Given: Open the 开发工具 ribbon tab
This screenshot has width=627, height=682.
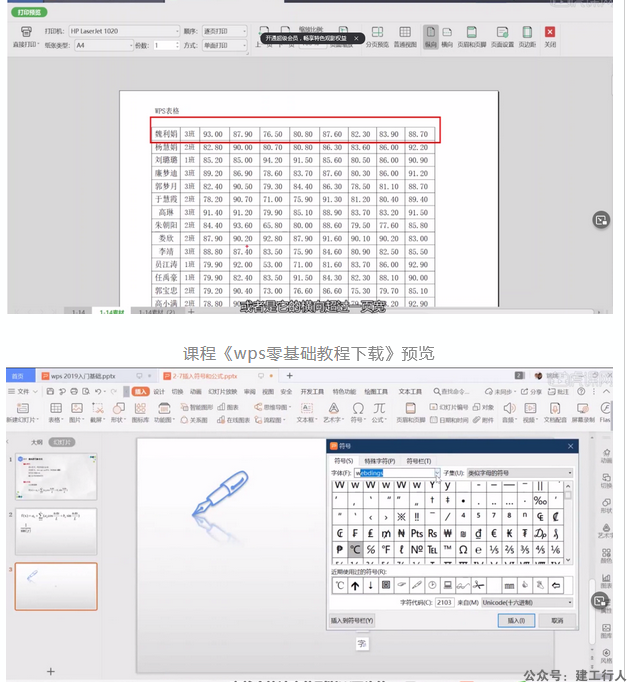Looking at the screenshot, I should [x=312, y=391].
